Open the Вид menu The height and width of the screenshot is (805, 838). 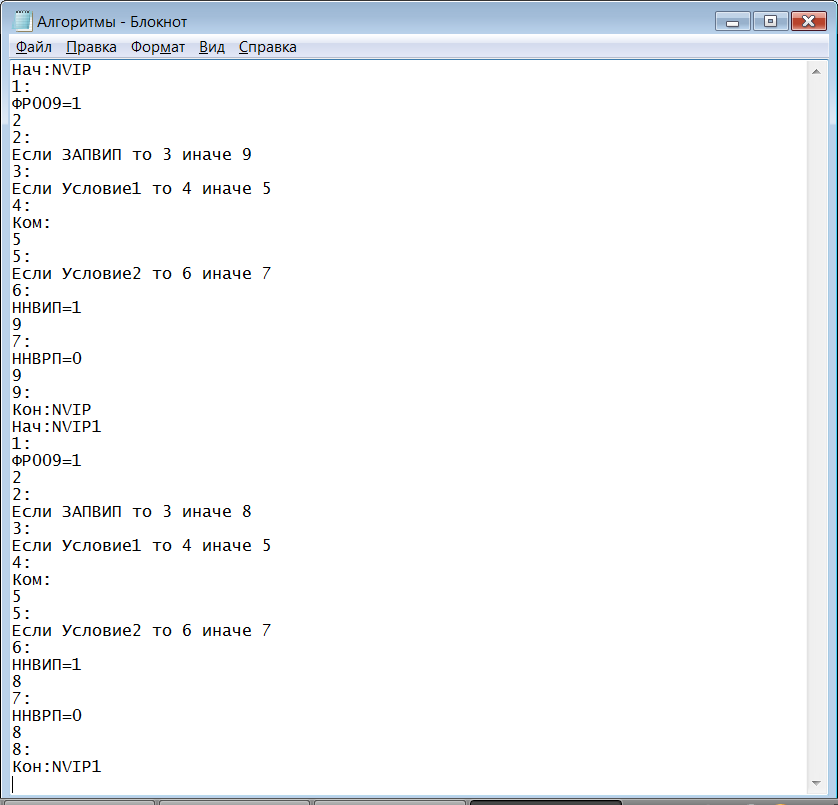(212, 47)
